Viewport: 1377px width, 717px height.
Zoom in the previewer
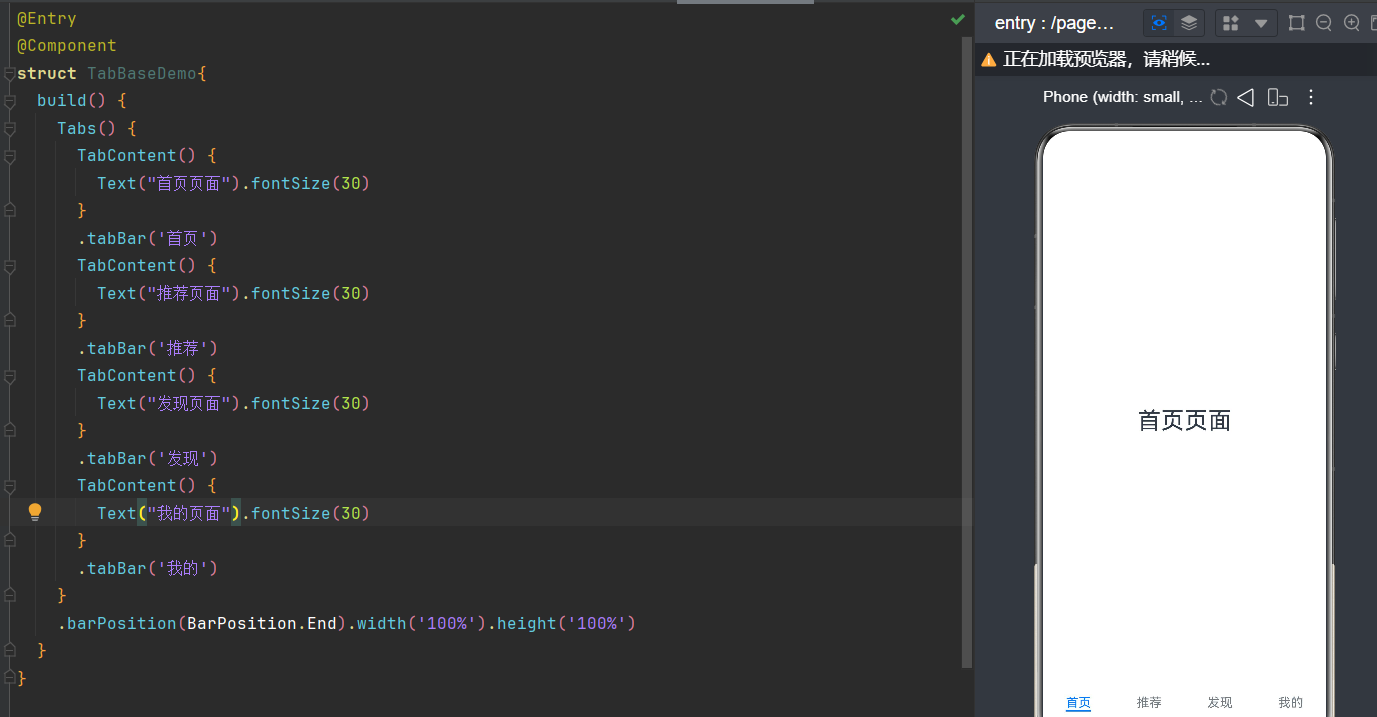[1352, 23]
